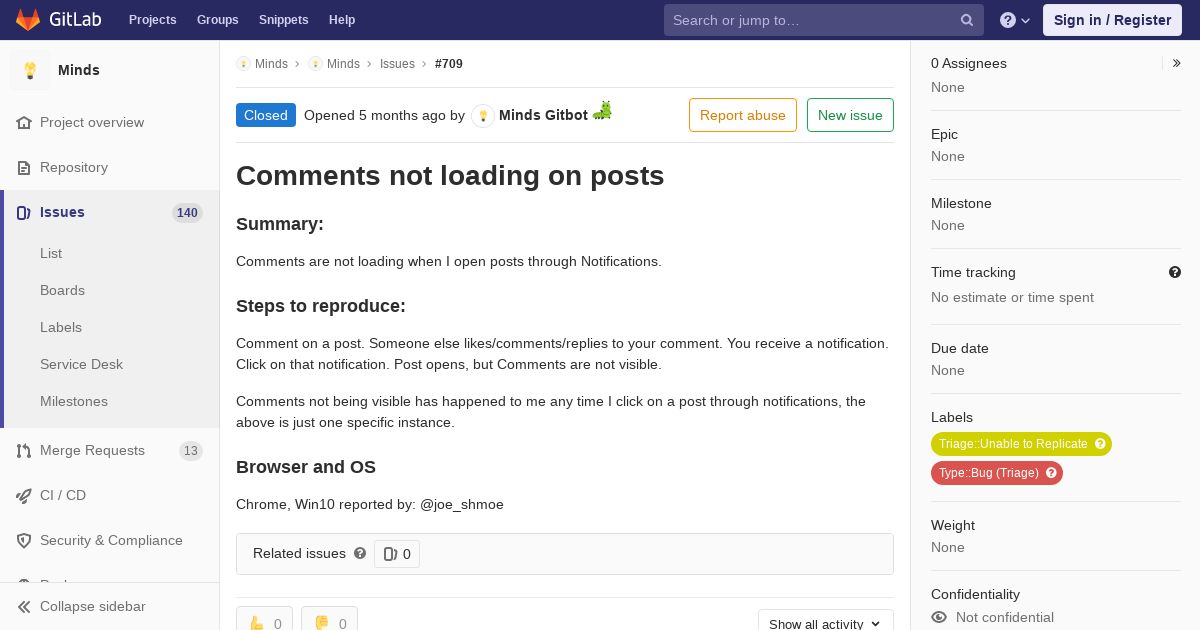Image resolution: width=1200 pixels, height=630 pixels.
Task: Click the Issues count badge 140
Action: (x=187, y=212)
